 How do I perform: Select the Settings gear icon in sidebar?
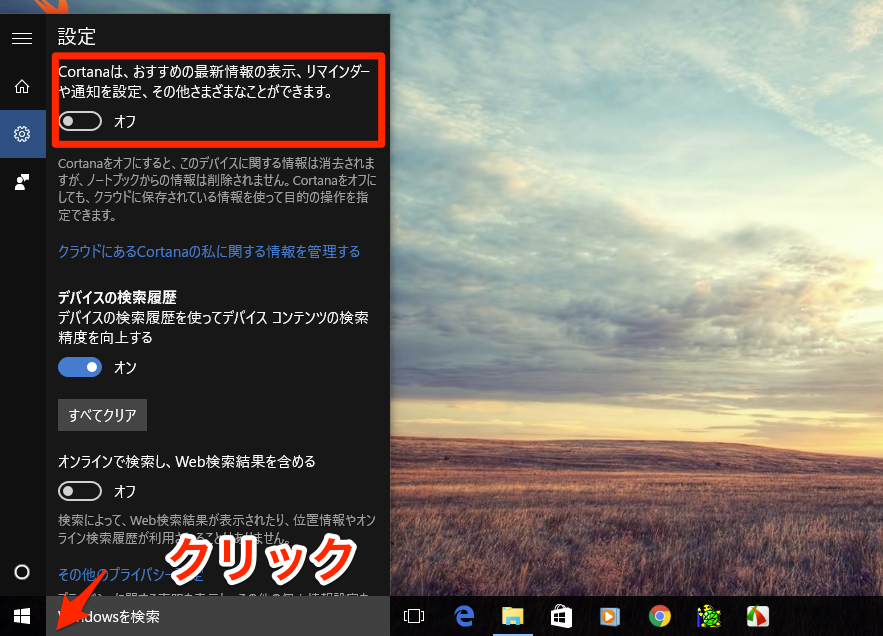pyautogui.click(x=22, y=134)
